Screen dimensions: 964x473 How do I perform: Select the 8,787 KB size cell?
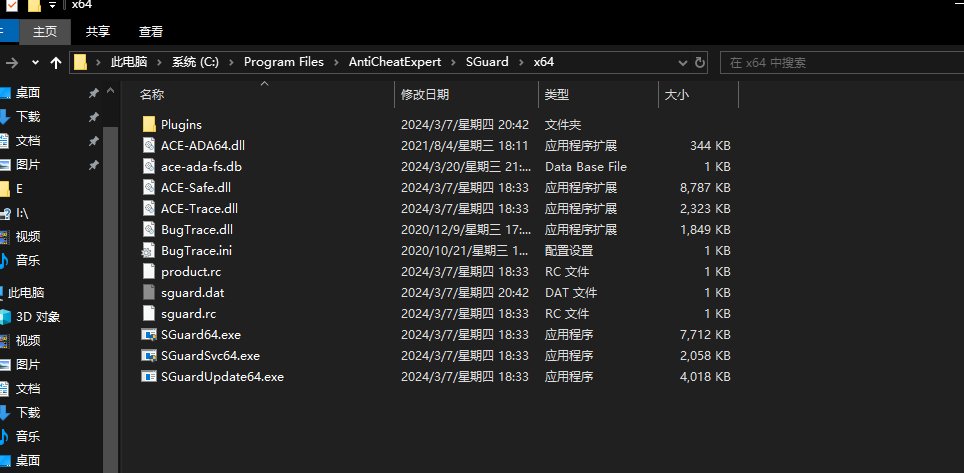pyautogui.click(x=705, y=187)
